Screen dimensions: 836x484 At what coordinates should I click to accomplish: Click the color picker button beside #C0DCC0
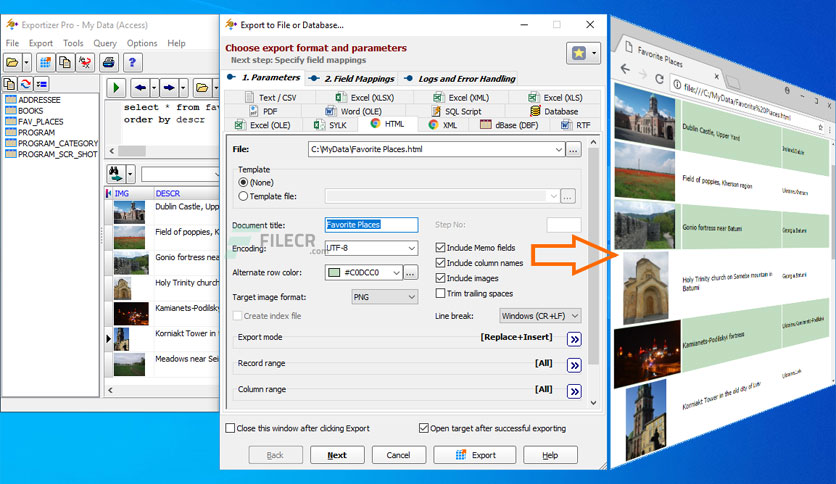coord(410,272)
